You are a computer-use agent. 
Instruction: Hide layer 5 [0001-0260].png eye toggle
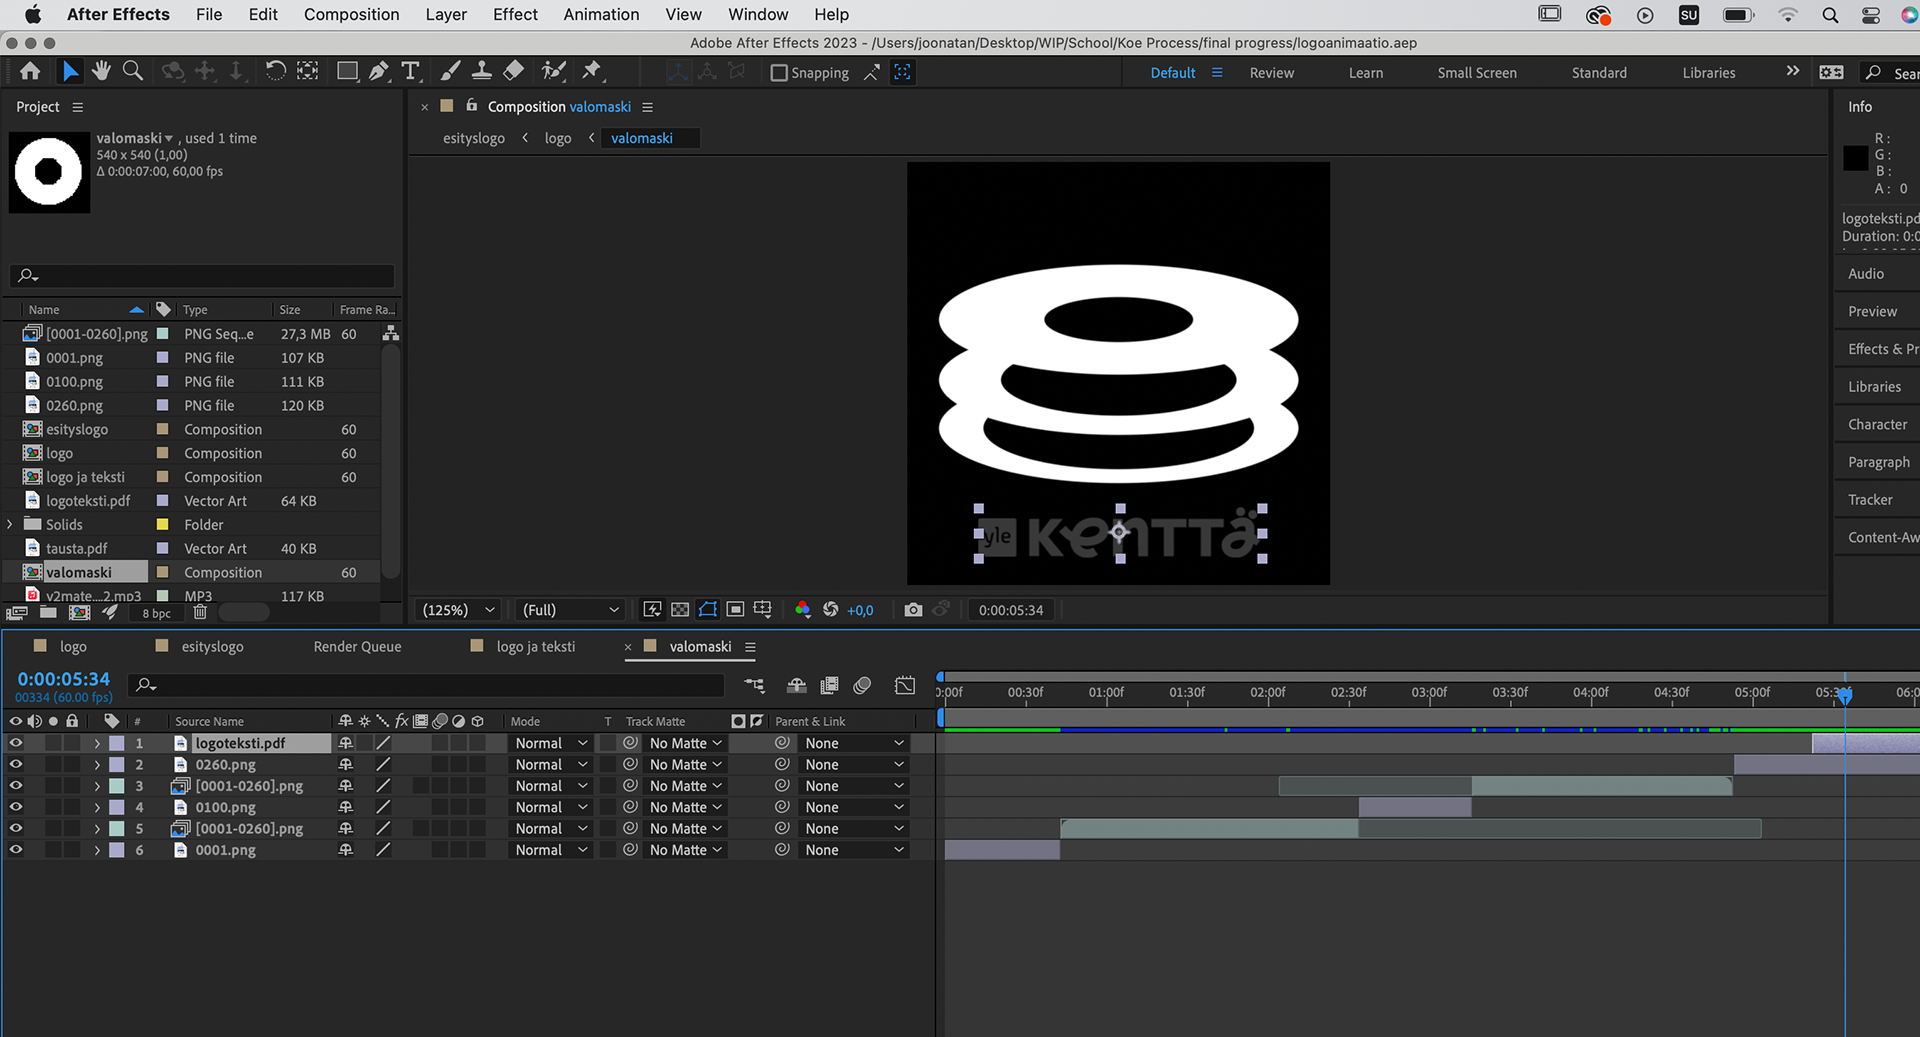coord(16,828)
